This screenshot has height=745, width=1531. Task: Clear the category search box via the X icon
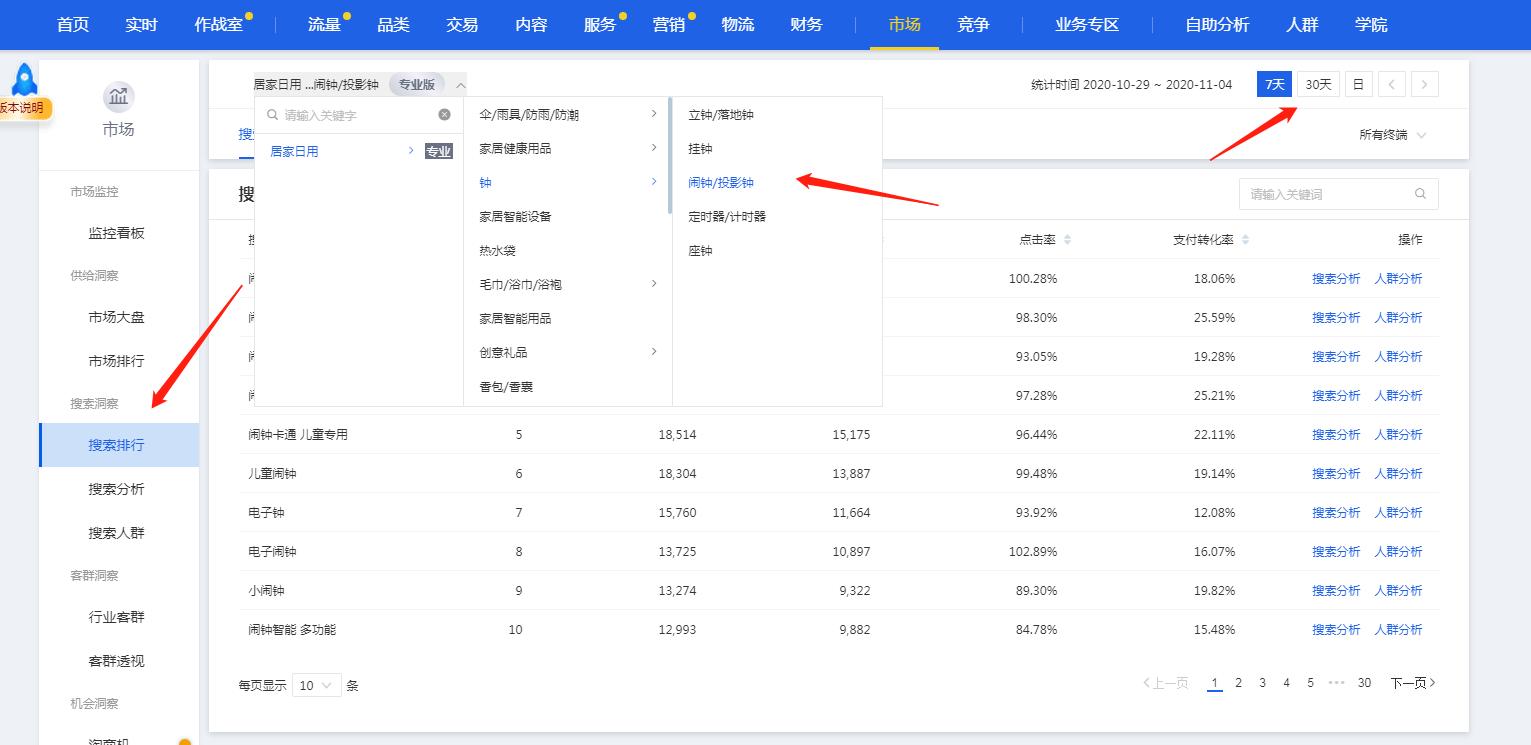444,115
